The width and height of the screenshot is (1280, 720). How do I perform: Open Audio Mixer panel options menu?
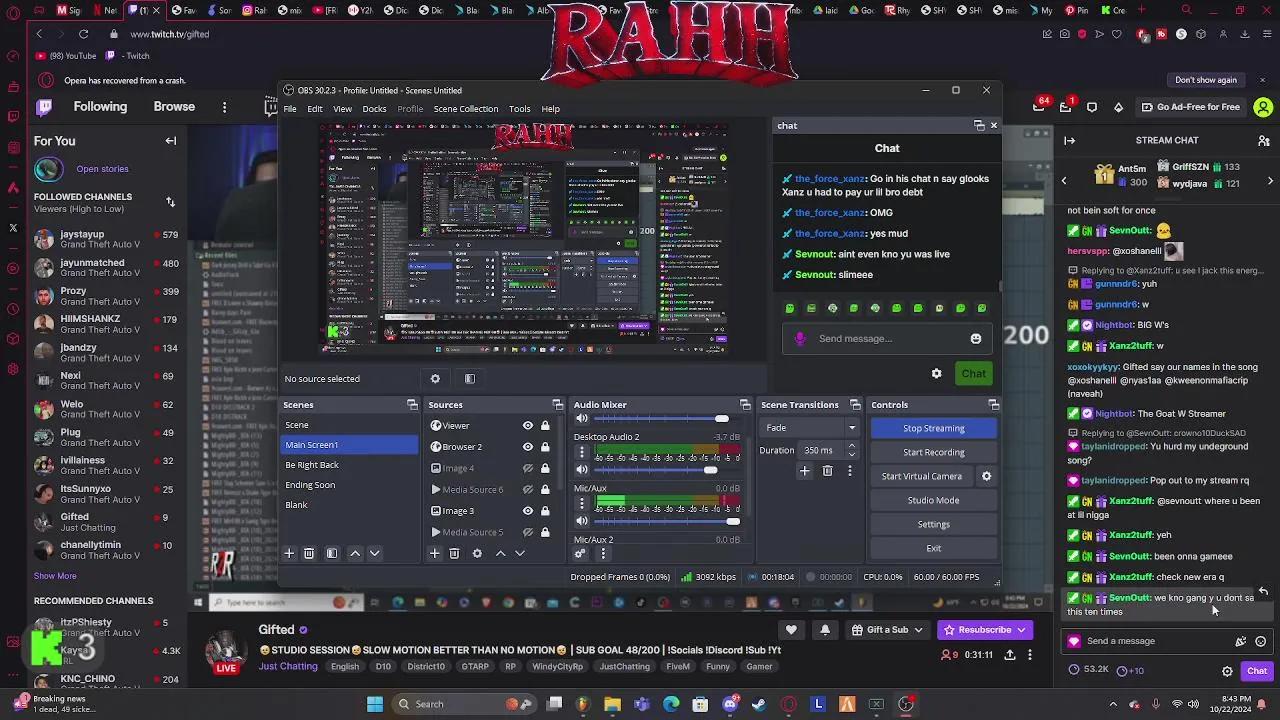click(x=602, y=553)
